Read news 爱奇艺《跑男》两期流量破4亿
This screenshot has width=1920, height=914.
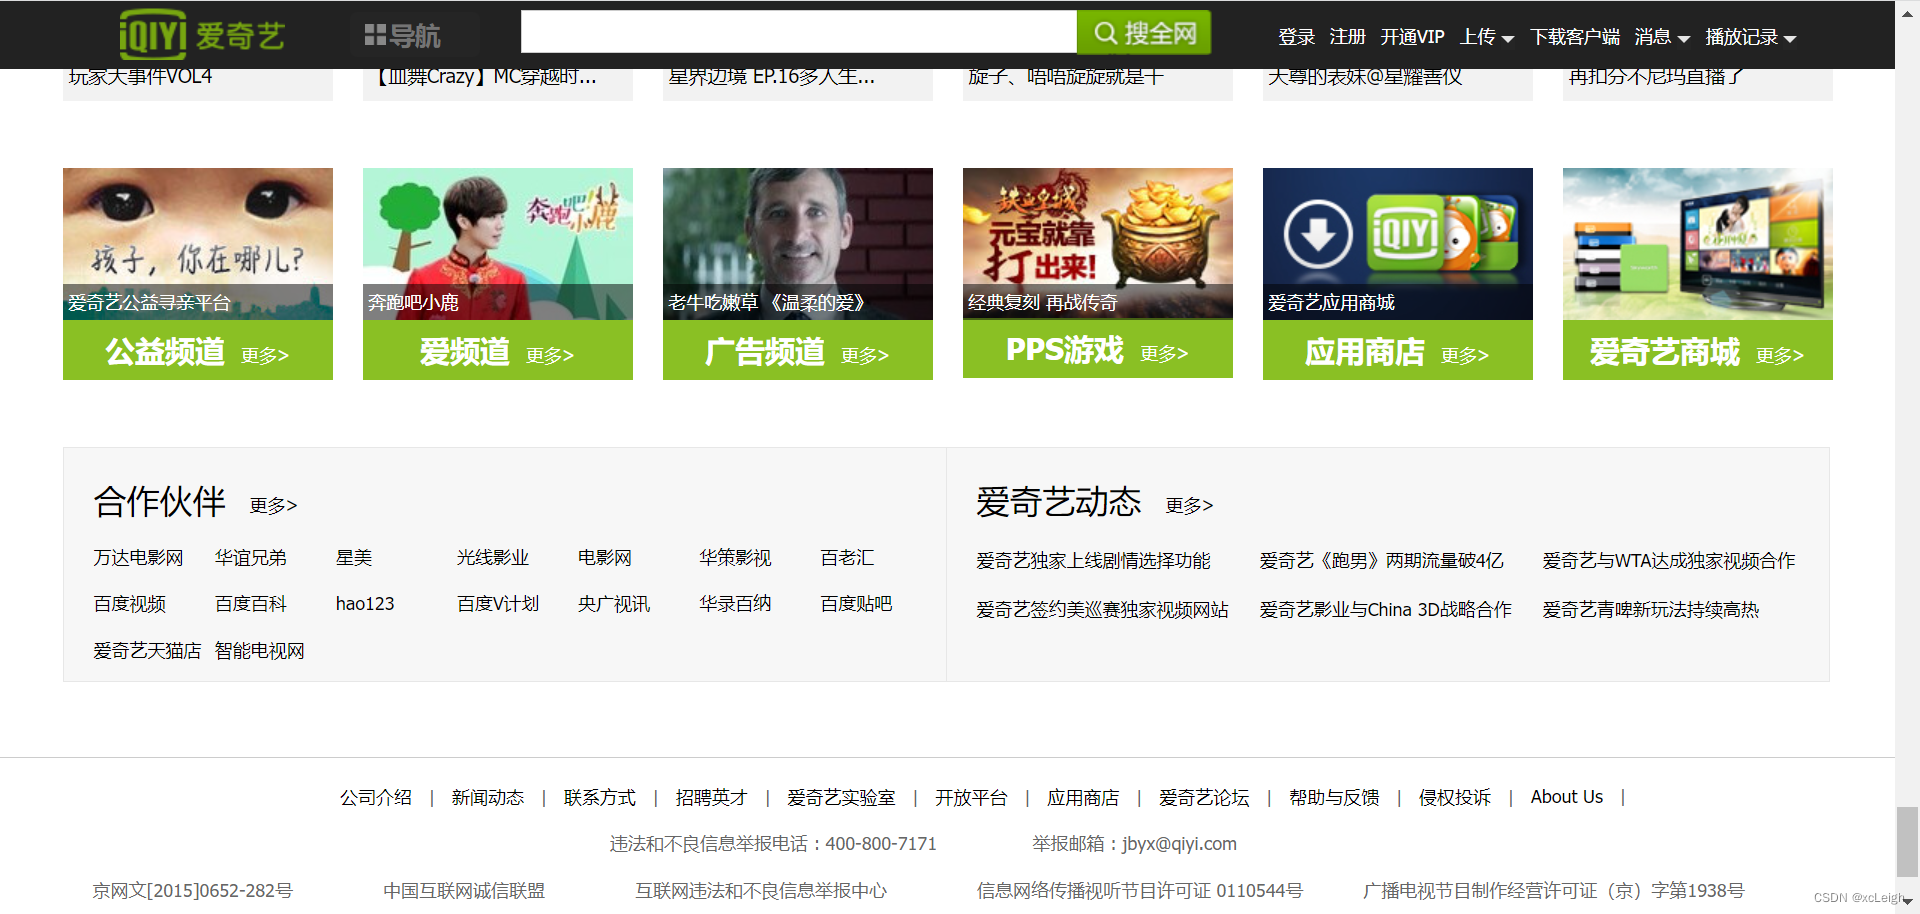tap(1381, 561)
